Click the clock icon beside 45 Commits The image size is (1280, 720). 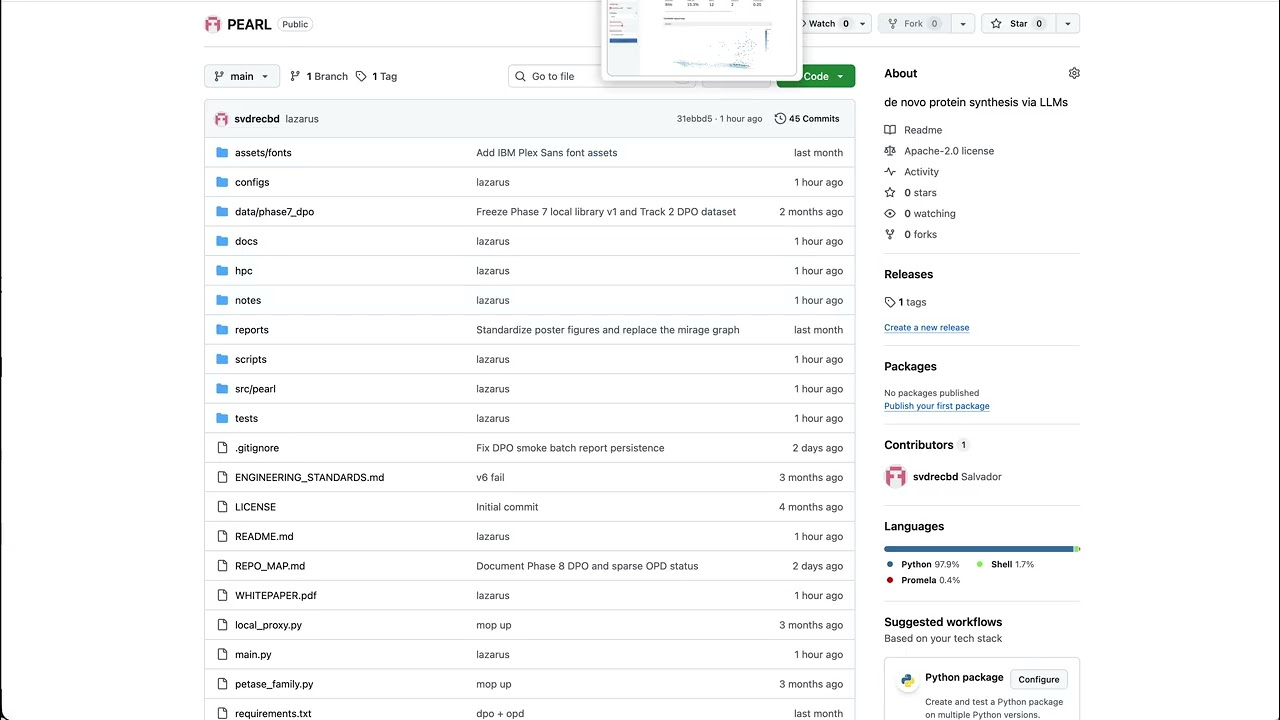coord(780,119)
